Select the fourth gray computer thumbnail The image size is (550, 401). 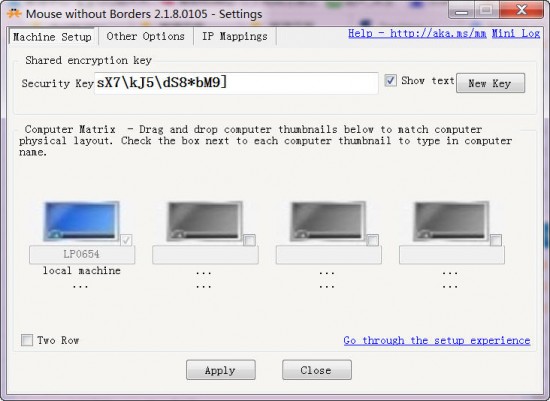(x=451, y=221)
